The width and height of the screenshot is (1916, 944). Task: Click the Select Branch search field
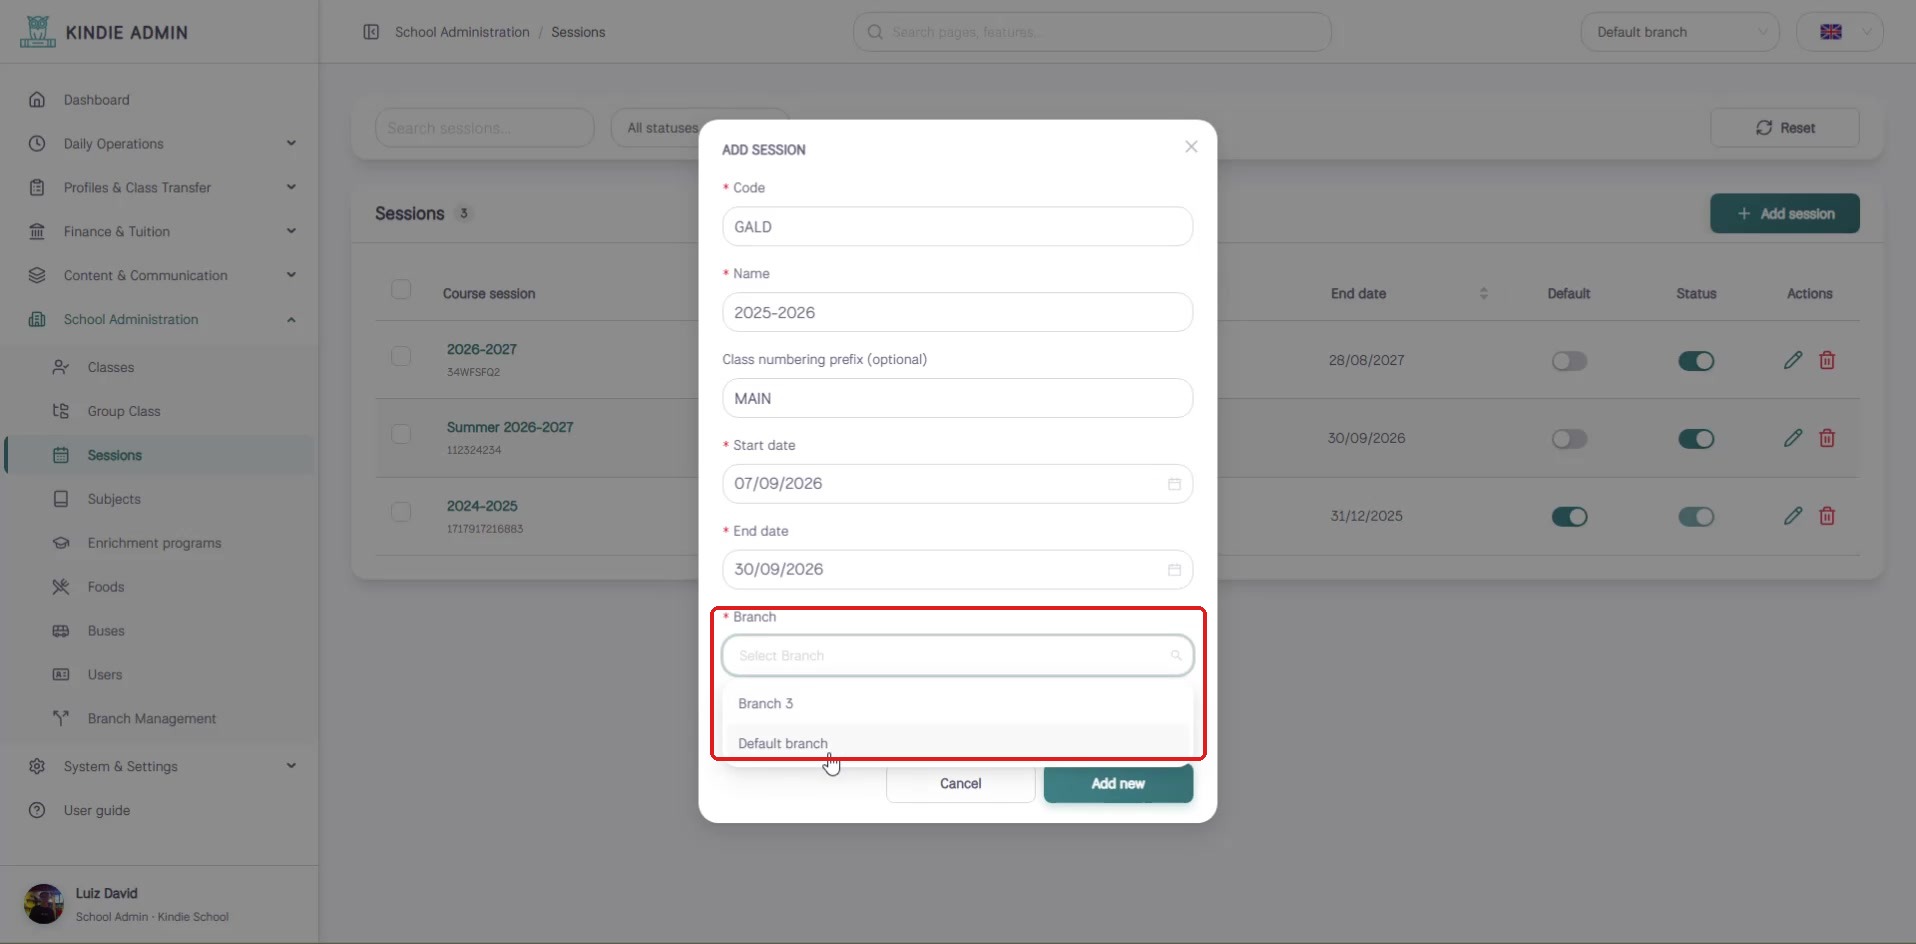[957, 656]
